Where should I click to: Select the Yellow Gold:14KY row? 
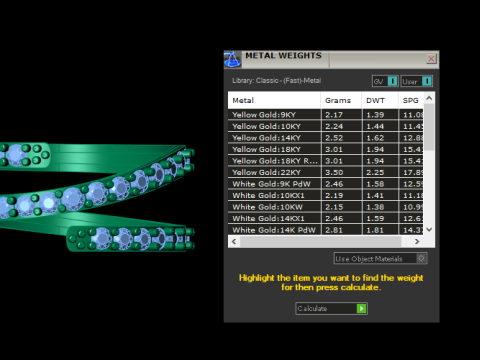[x=326, y=138]
